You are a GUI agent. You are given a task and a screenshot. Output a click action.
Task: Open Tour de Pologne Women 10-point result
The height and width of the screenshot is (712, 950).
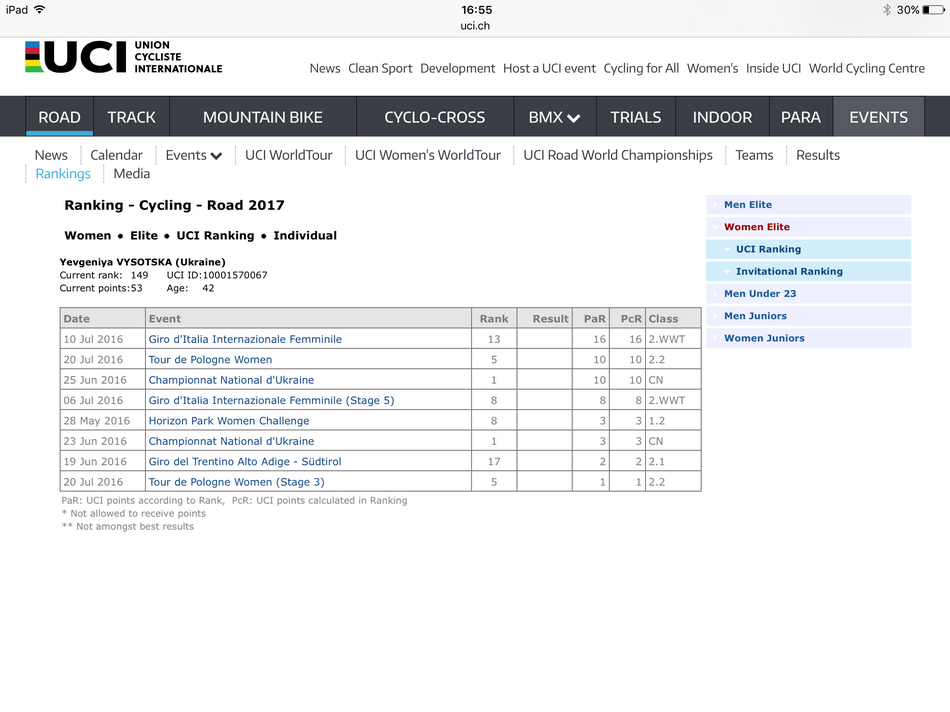click(x=210, y=360)
